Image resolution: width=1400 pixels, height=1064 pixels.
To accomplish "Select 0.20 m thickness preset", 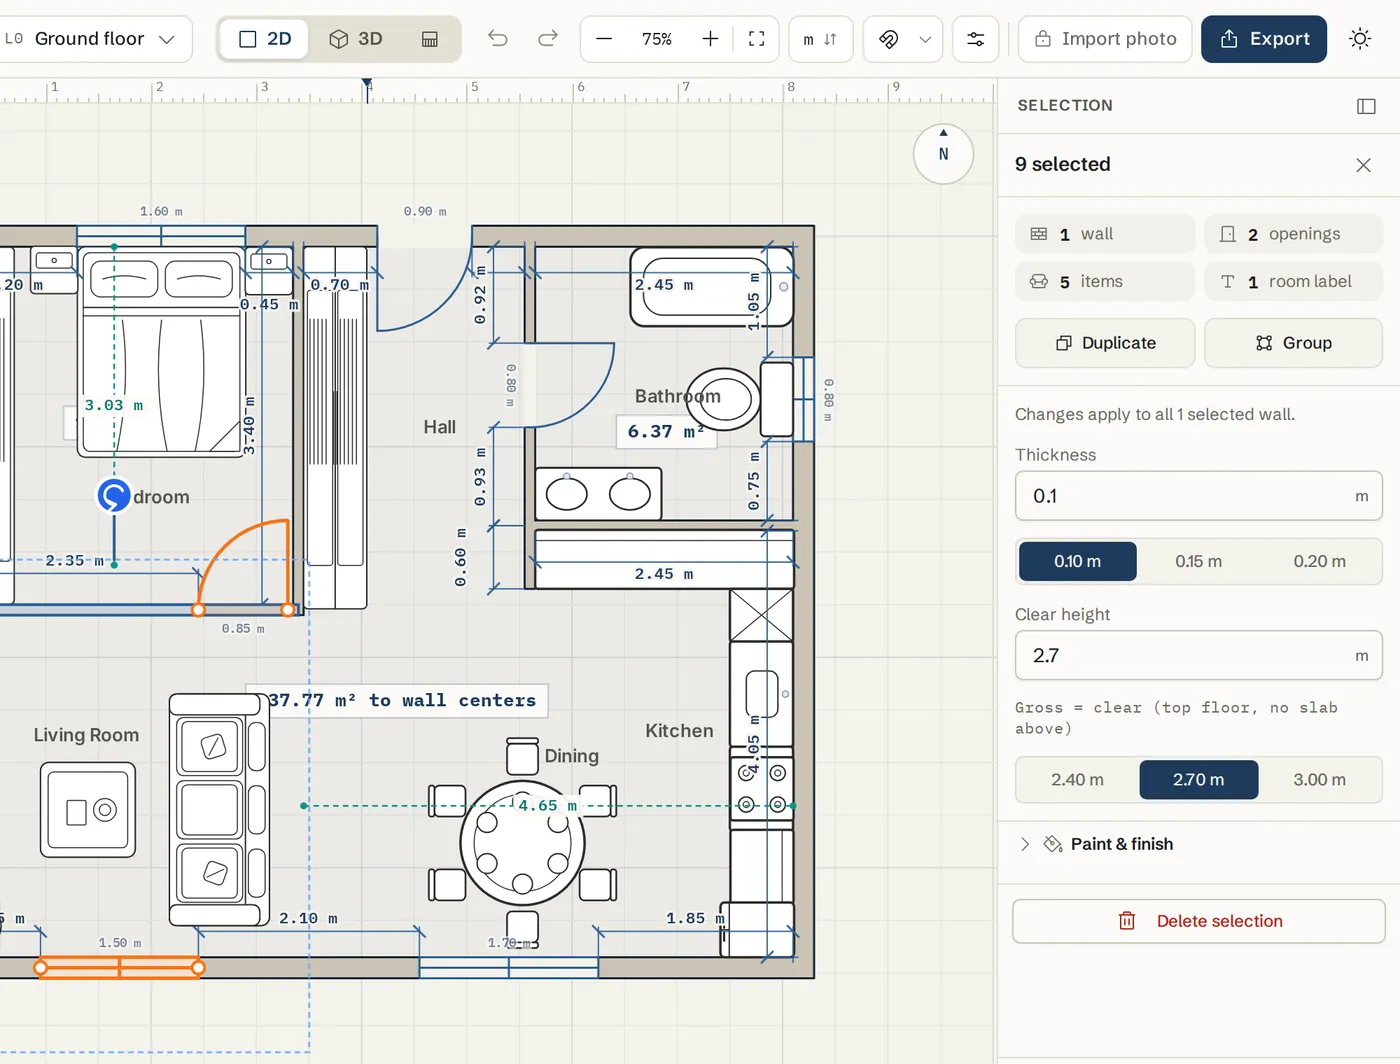I will pyautogui.click(x=1319, y=561).
